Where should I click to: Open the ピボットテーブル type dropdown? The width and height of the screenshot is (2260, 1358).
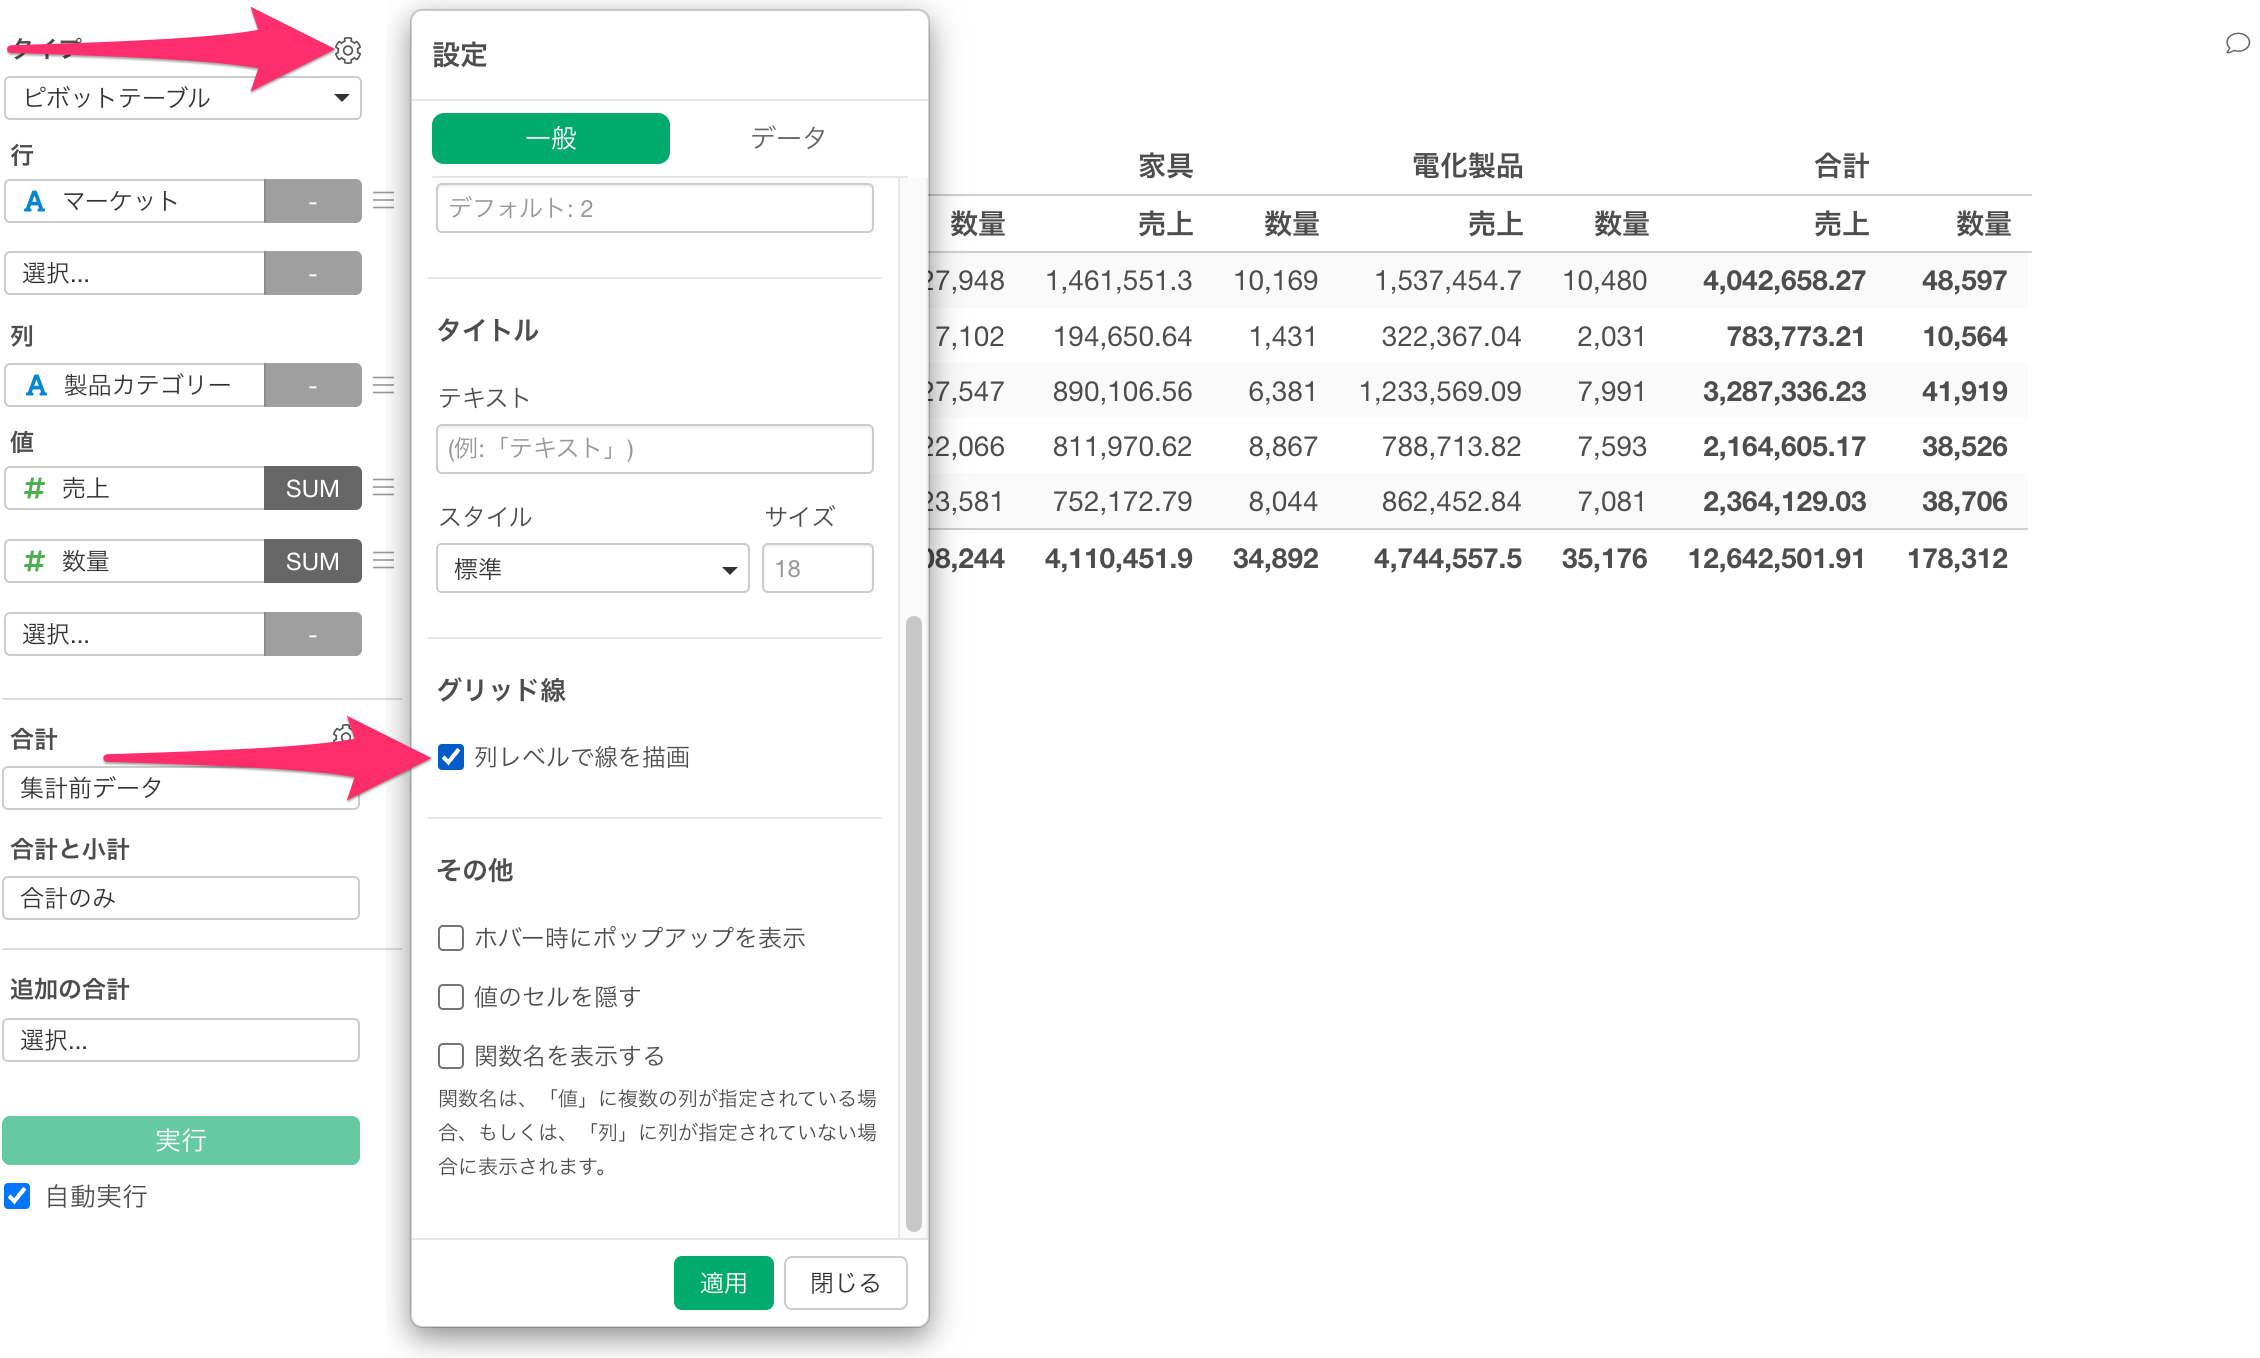(x=183, y=98)
